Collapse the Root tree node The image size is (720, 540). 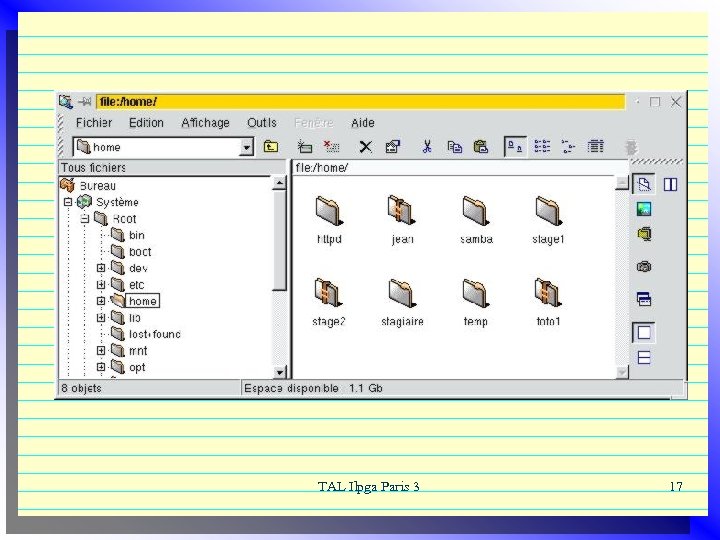point(84,219)
